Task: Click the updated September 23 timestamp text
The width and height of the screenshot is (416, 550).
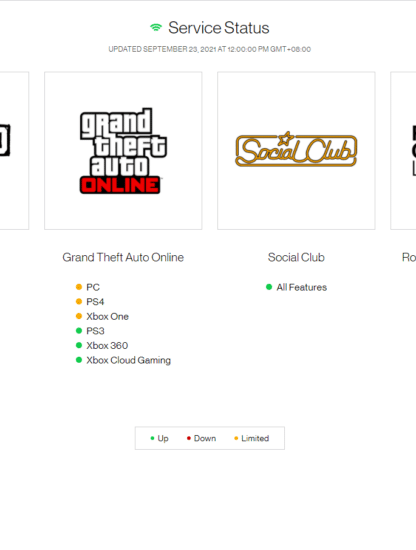Action: [x=209, y=49]
